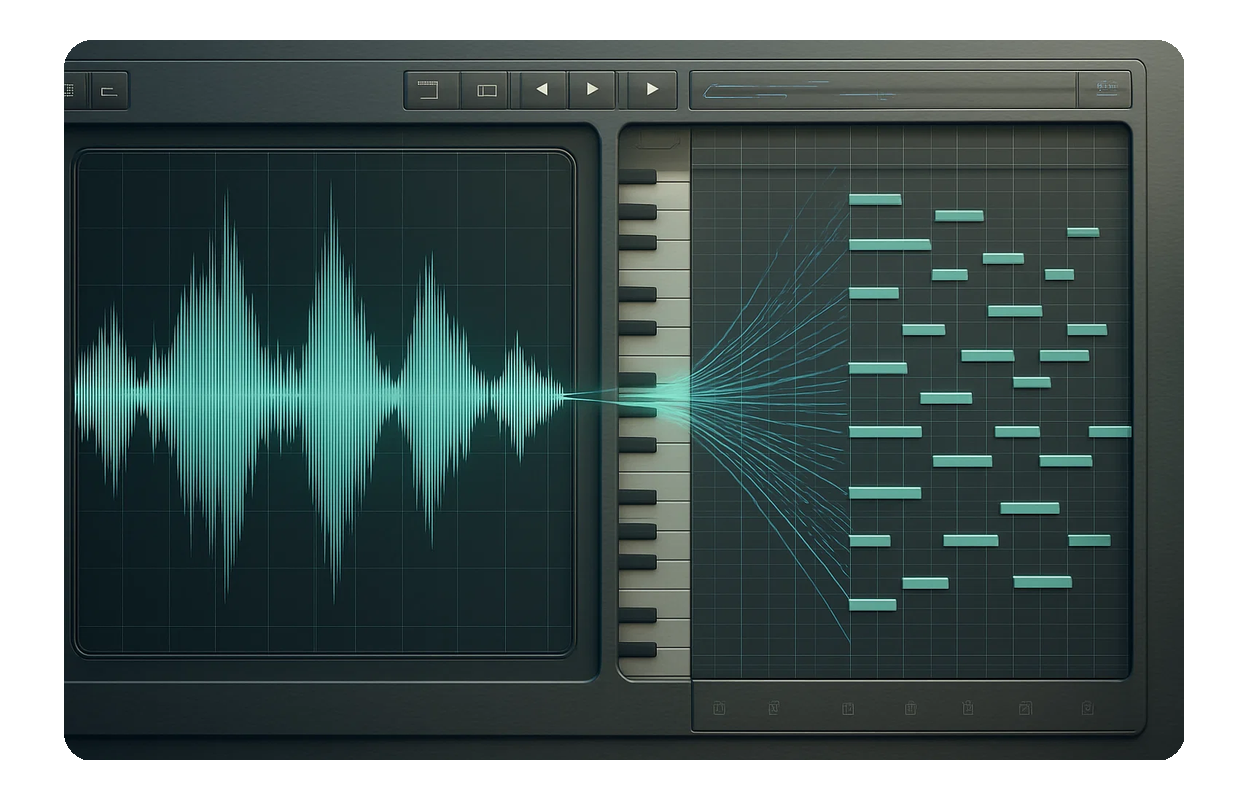Open the icon at right end of top bar

pos(1106,90)
